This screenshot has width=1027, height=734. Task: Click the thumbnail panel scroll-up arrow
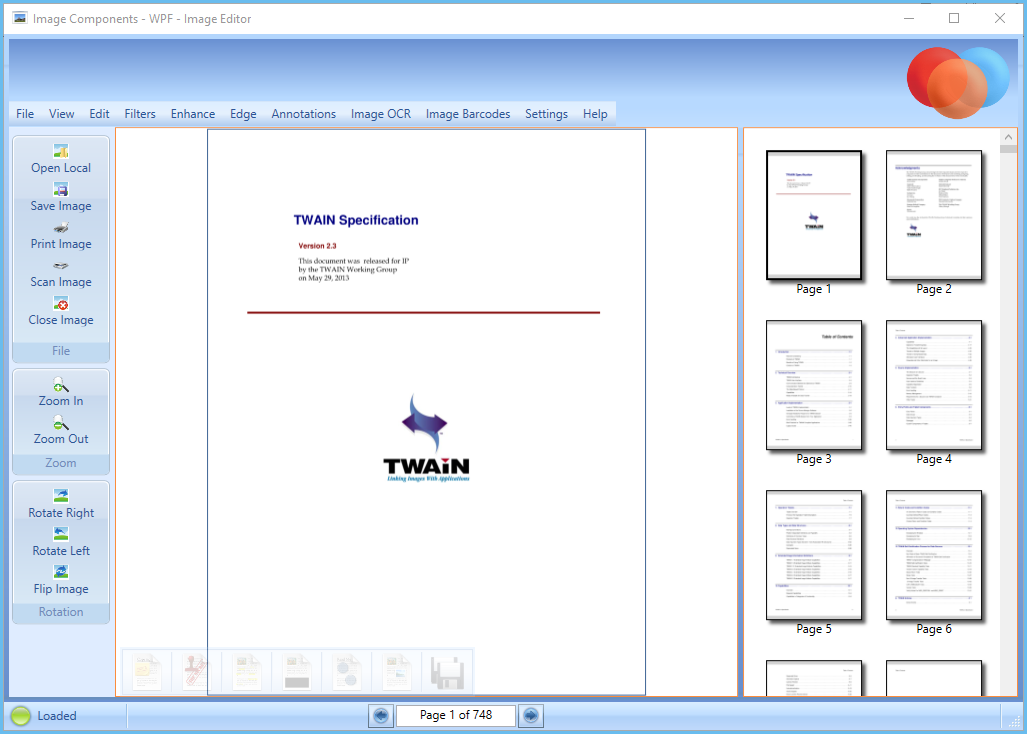(x=1008, y=137)
